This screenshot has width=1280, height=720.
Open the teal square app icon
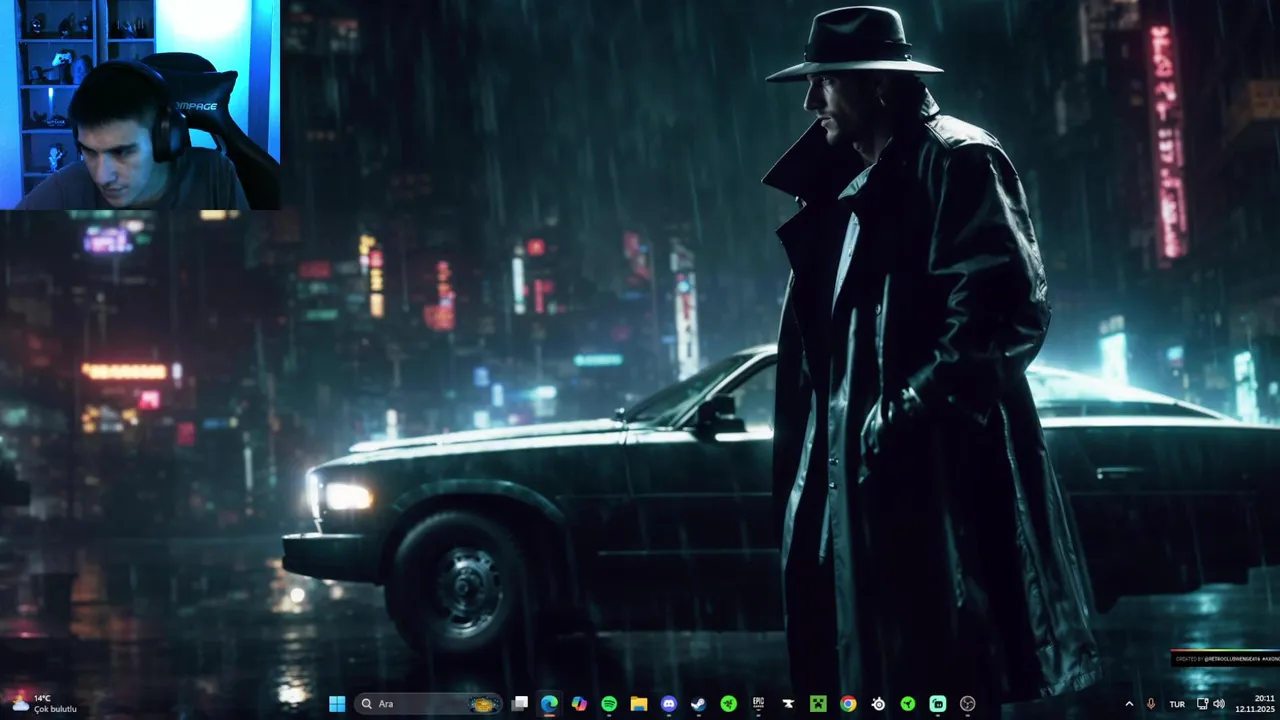938,704
